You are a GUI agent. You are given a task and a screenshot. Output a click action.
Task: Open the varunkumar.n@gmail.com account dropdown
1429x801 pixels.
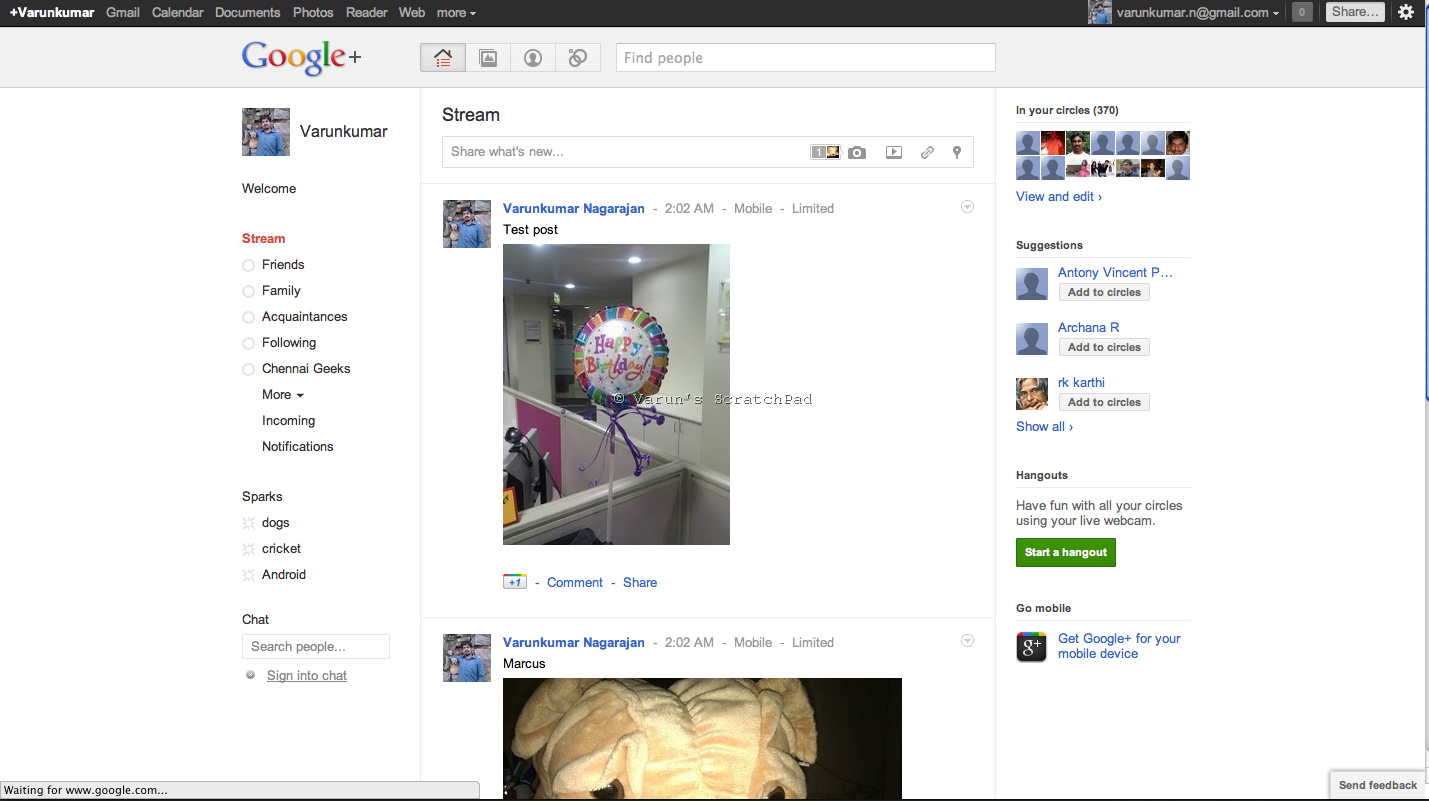1198,13
